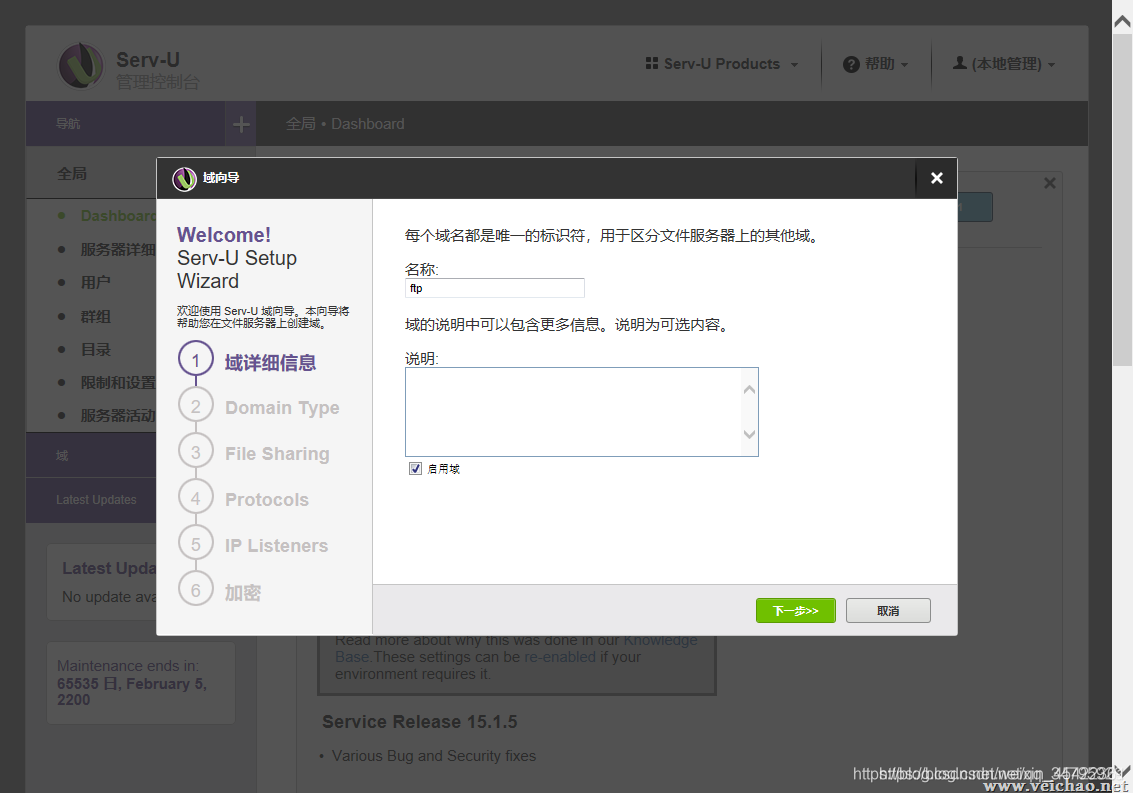Click the 加密 step label
The width and height of the screenshot is (1133, 793).
point(242,593)
